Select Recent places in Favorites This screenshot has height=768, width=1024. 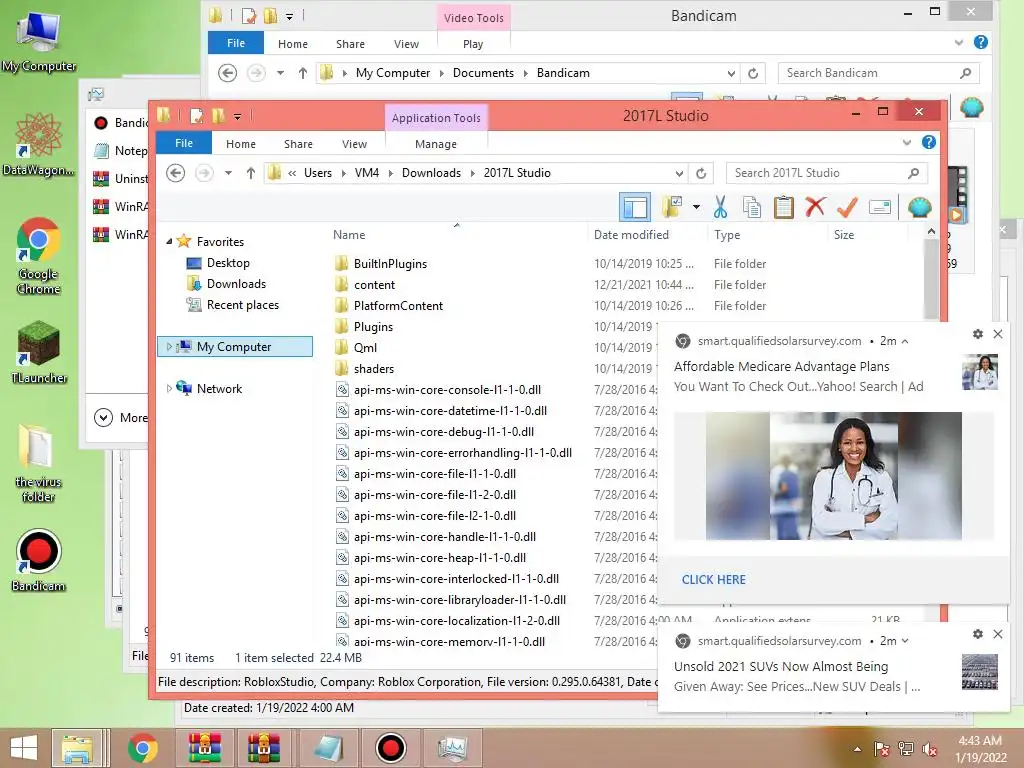pyautogui.click(x=242, y=304)
